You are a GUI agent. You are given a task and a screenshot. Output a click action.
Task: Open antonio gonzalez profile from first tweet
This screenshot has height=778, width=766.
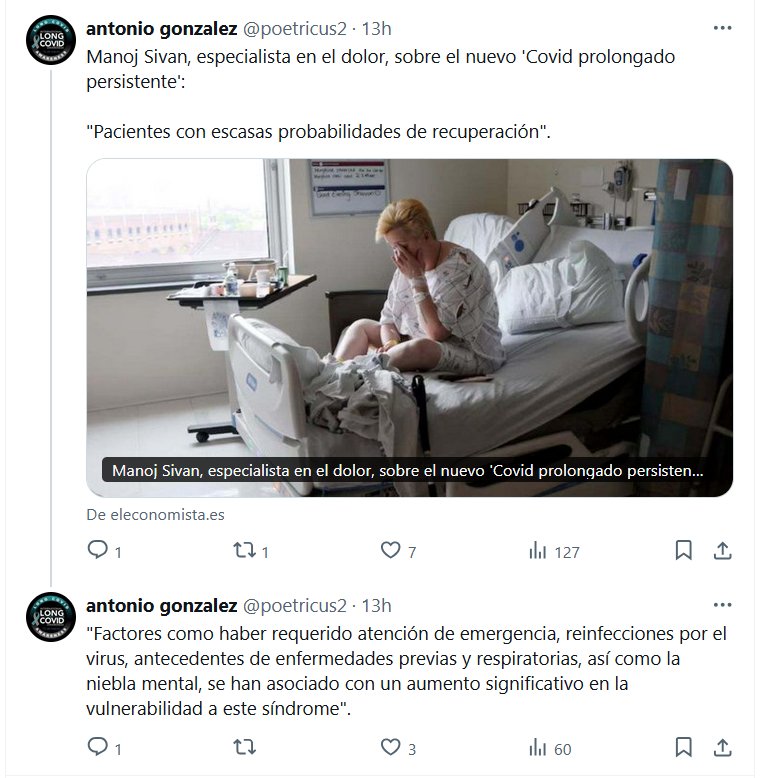click(x=162, y=29)
